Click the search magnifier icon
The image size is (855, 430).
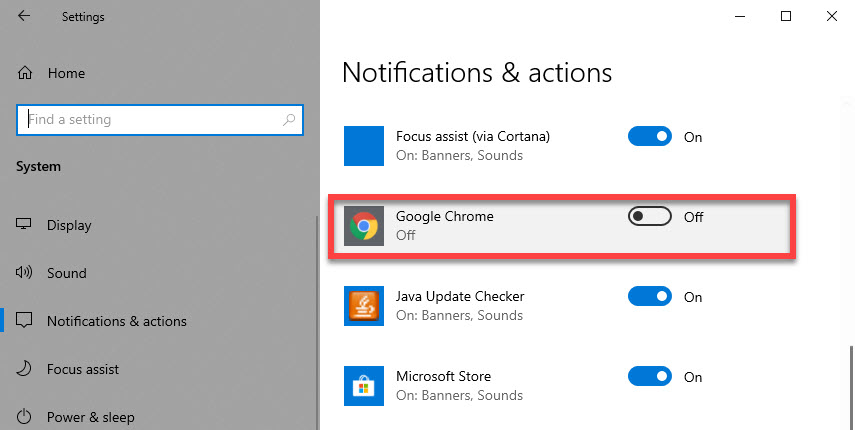point(289,119)
